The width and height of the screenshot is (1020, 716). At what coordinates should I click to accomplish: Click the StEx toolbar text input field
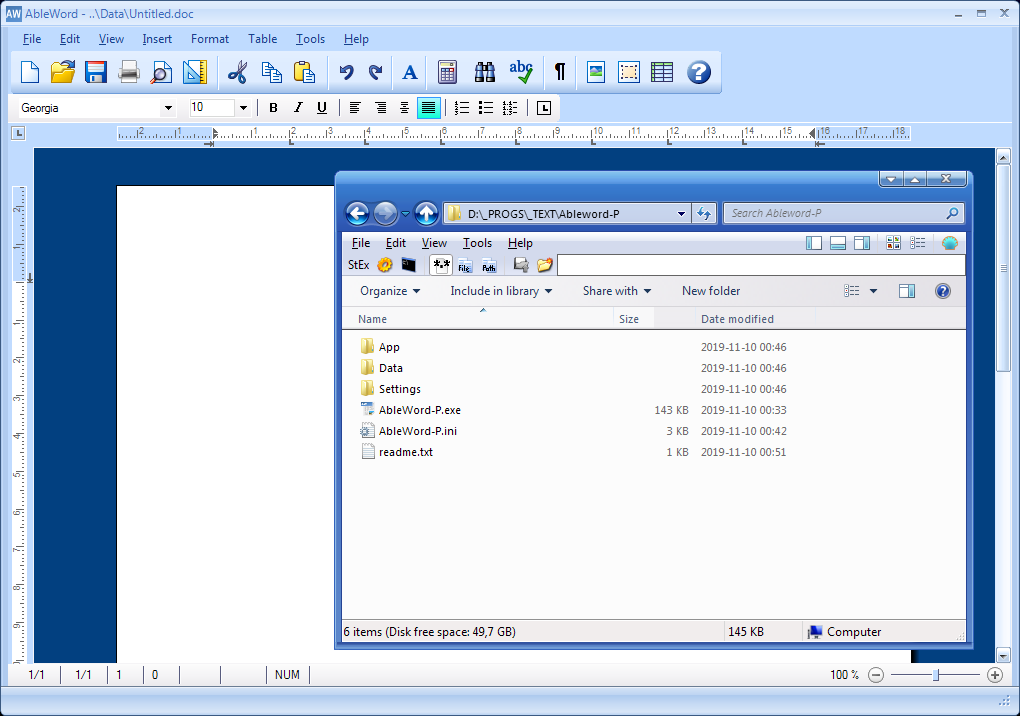[x=761, y=265]
